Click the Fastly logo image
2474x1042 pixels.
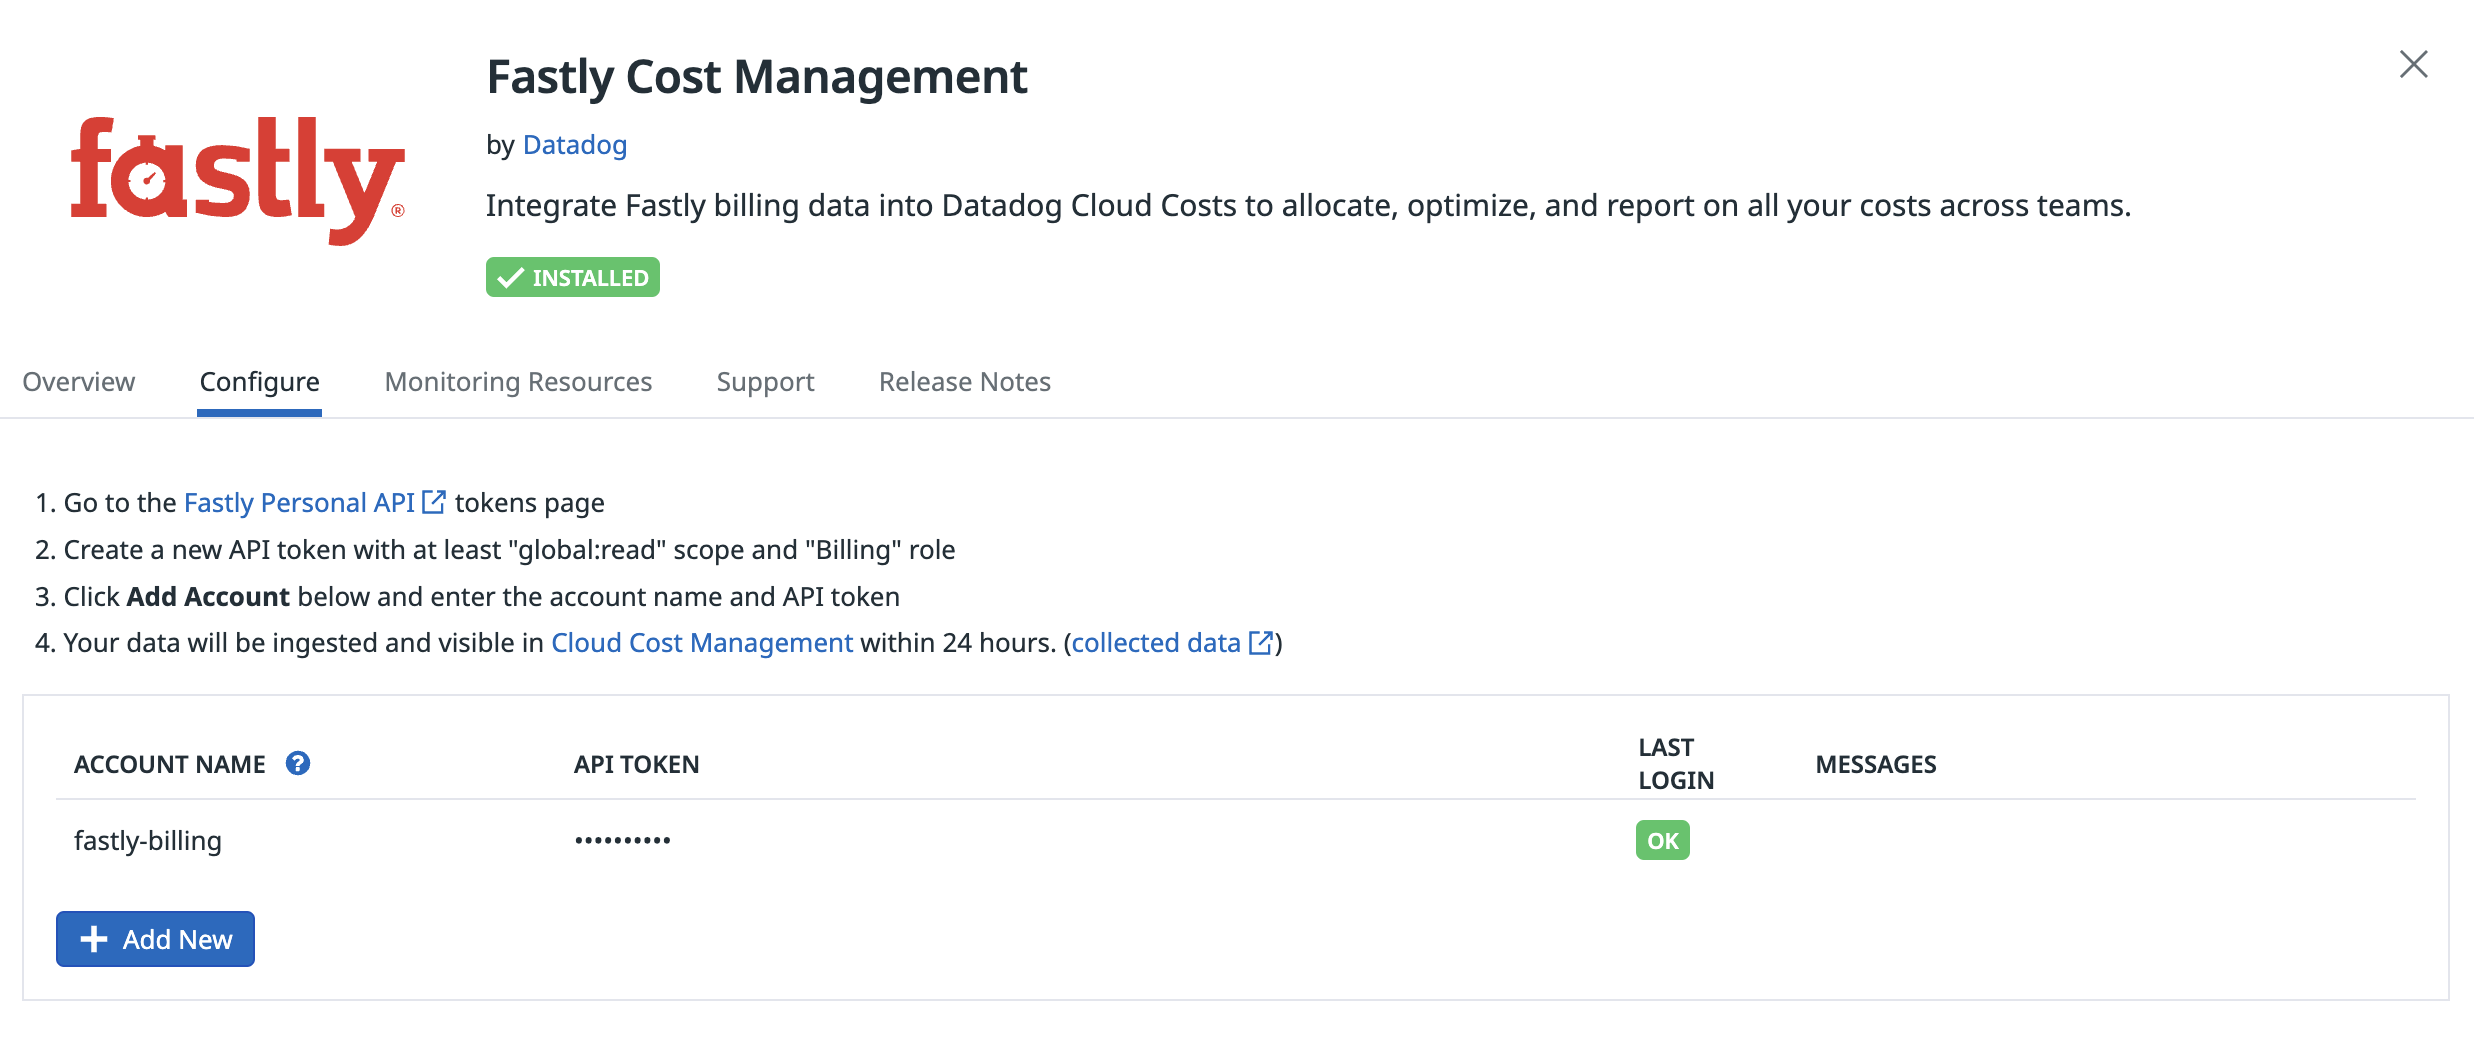(x=238, y=180)
